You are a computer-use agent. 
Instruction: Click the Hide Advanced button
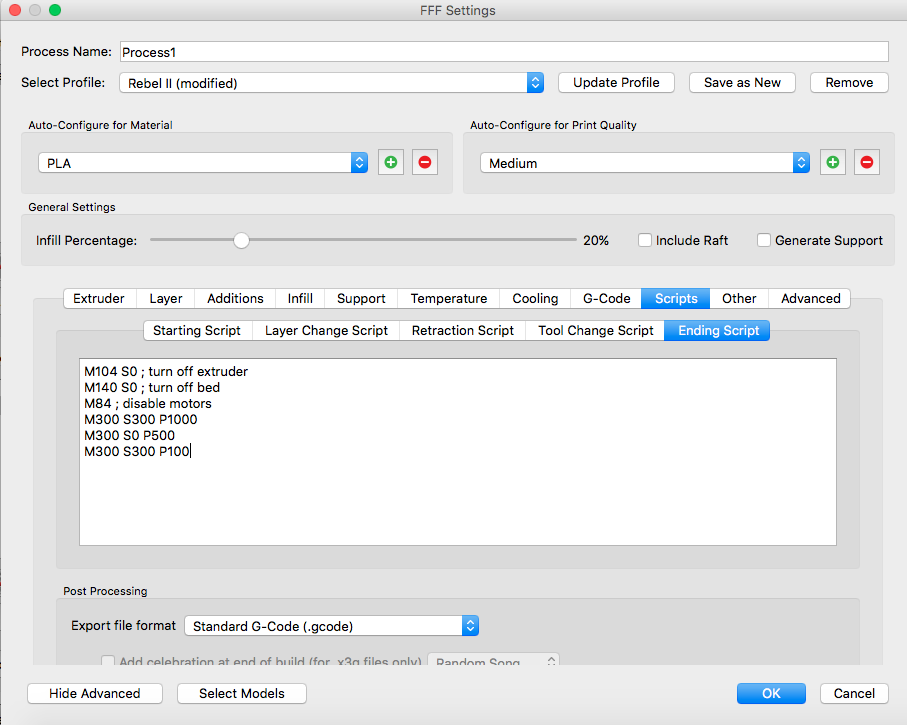[95, 693]
